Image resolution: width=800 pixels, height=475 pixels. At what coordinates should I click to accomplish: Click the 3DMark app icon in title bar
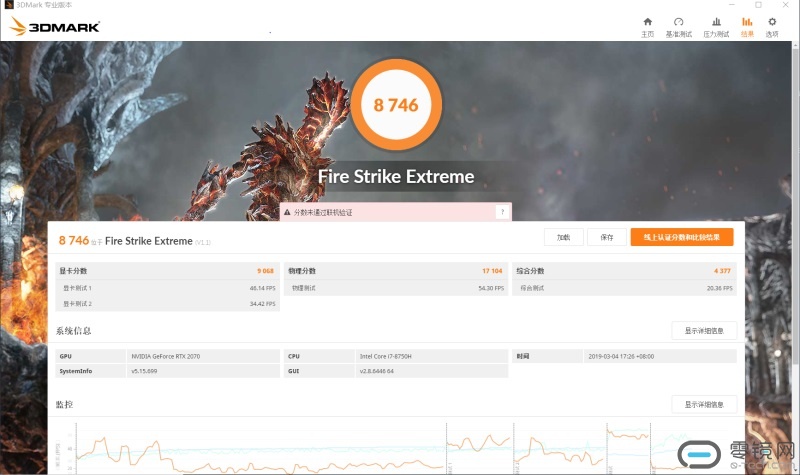click(9, 5)
